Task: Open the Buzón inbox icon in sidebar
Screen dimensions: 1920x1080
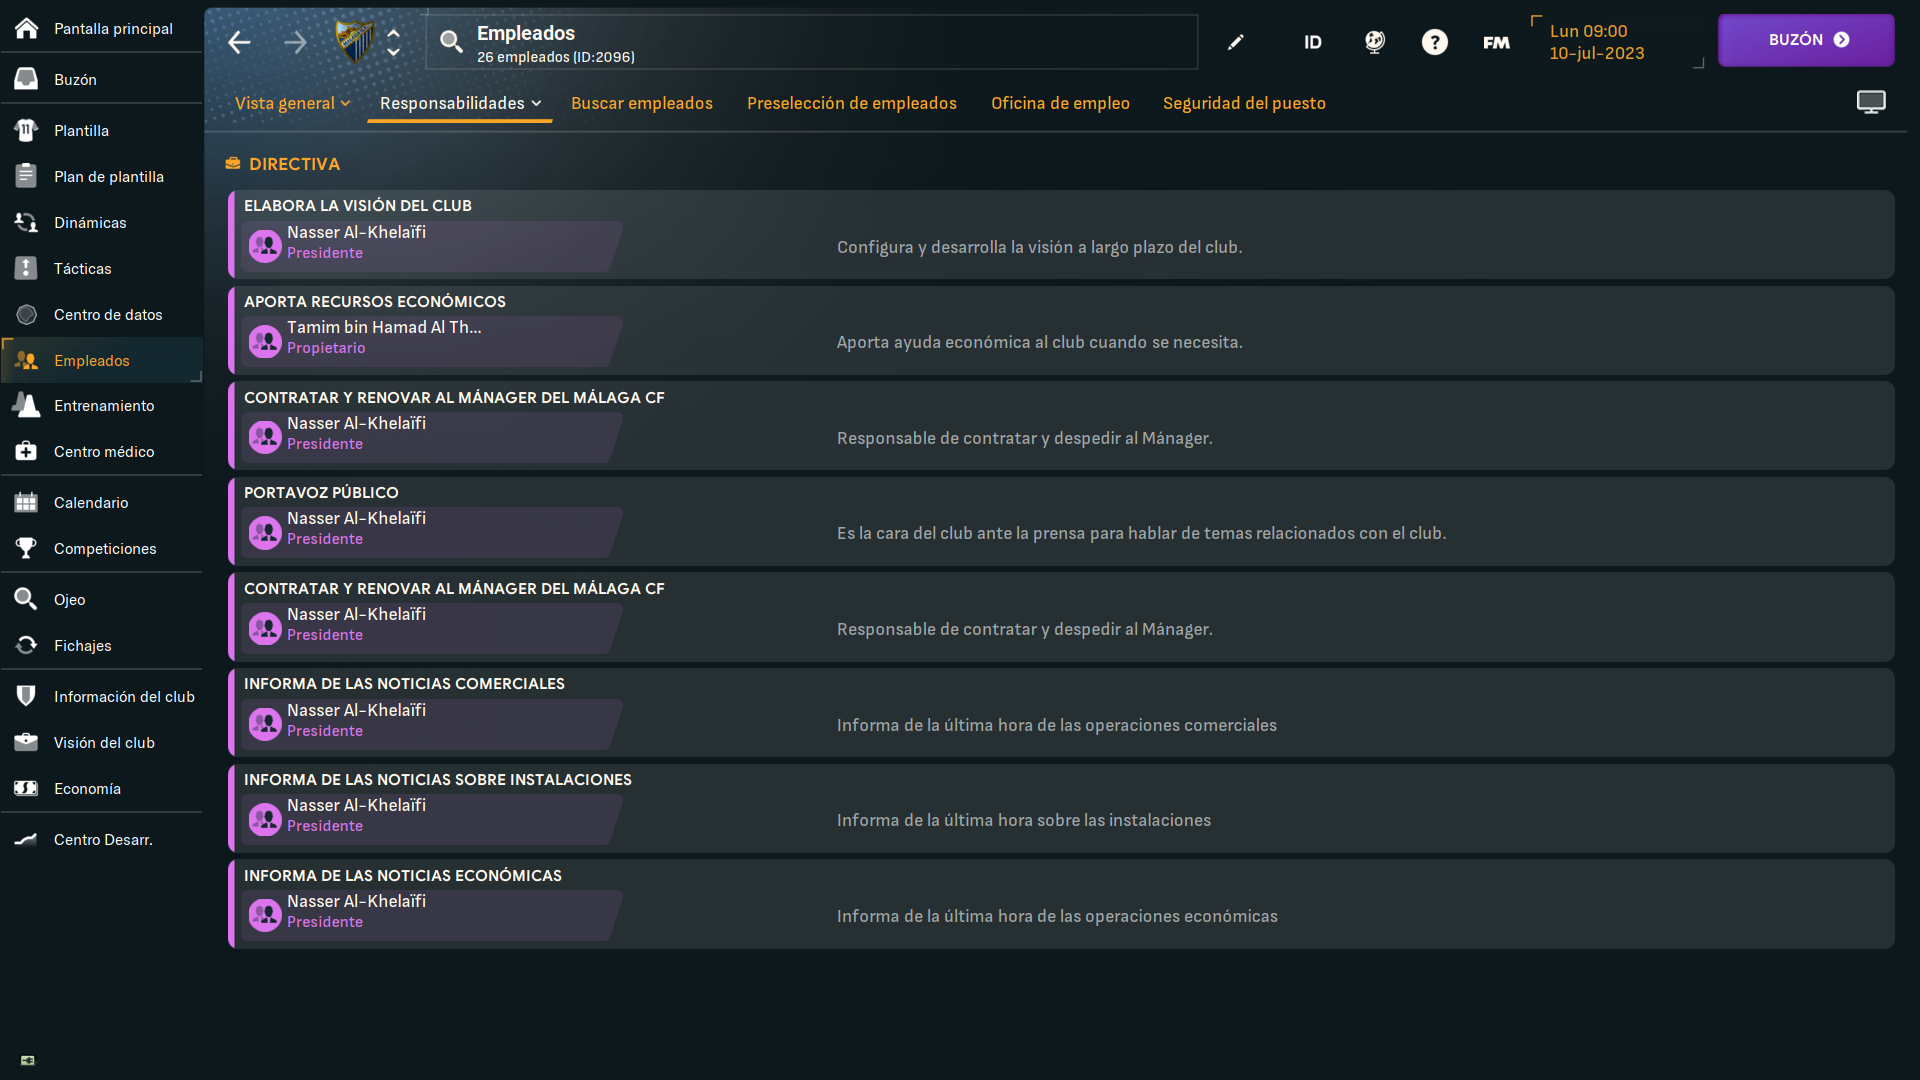Action: click(x=27, y=79)
